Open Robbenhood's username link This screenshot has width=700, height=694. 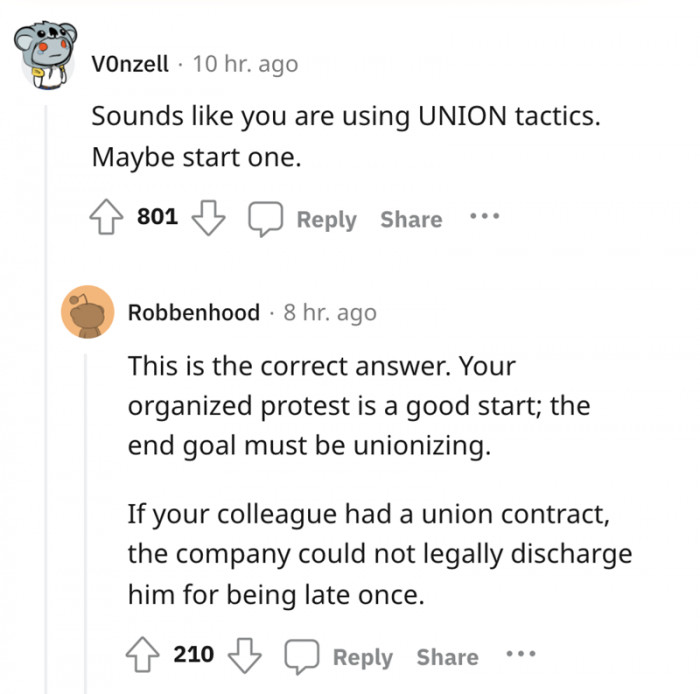[193, 312]
